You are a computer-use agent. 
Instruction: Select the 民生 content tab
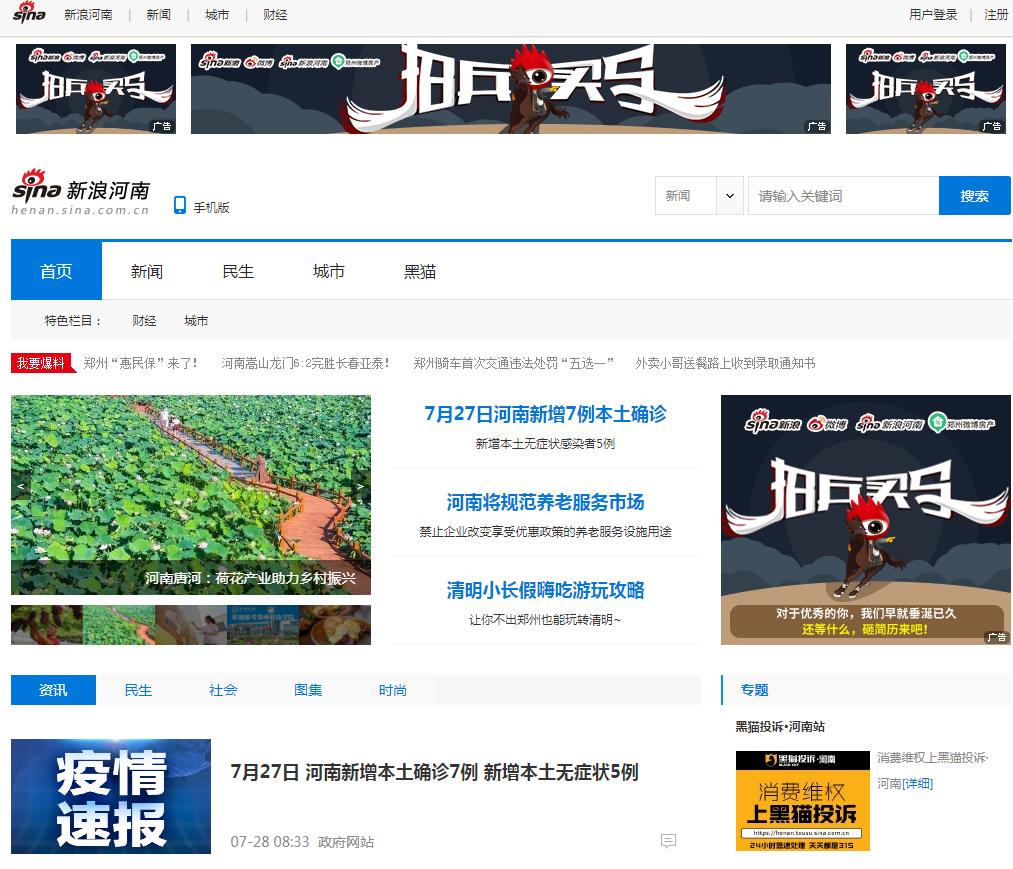[138, 690]
